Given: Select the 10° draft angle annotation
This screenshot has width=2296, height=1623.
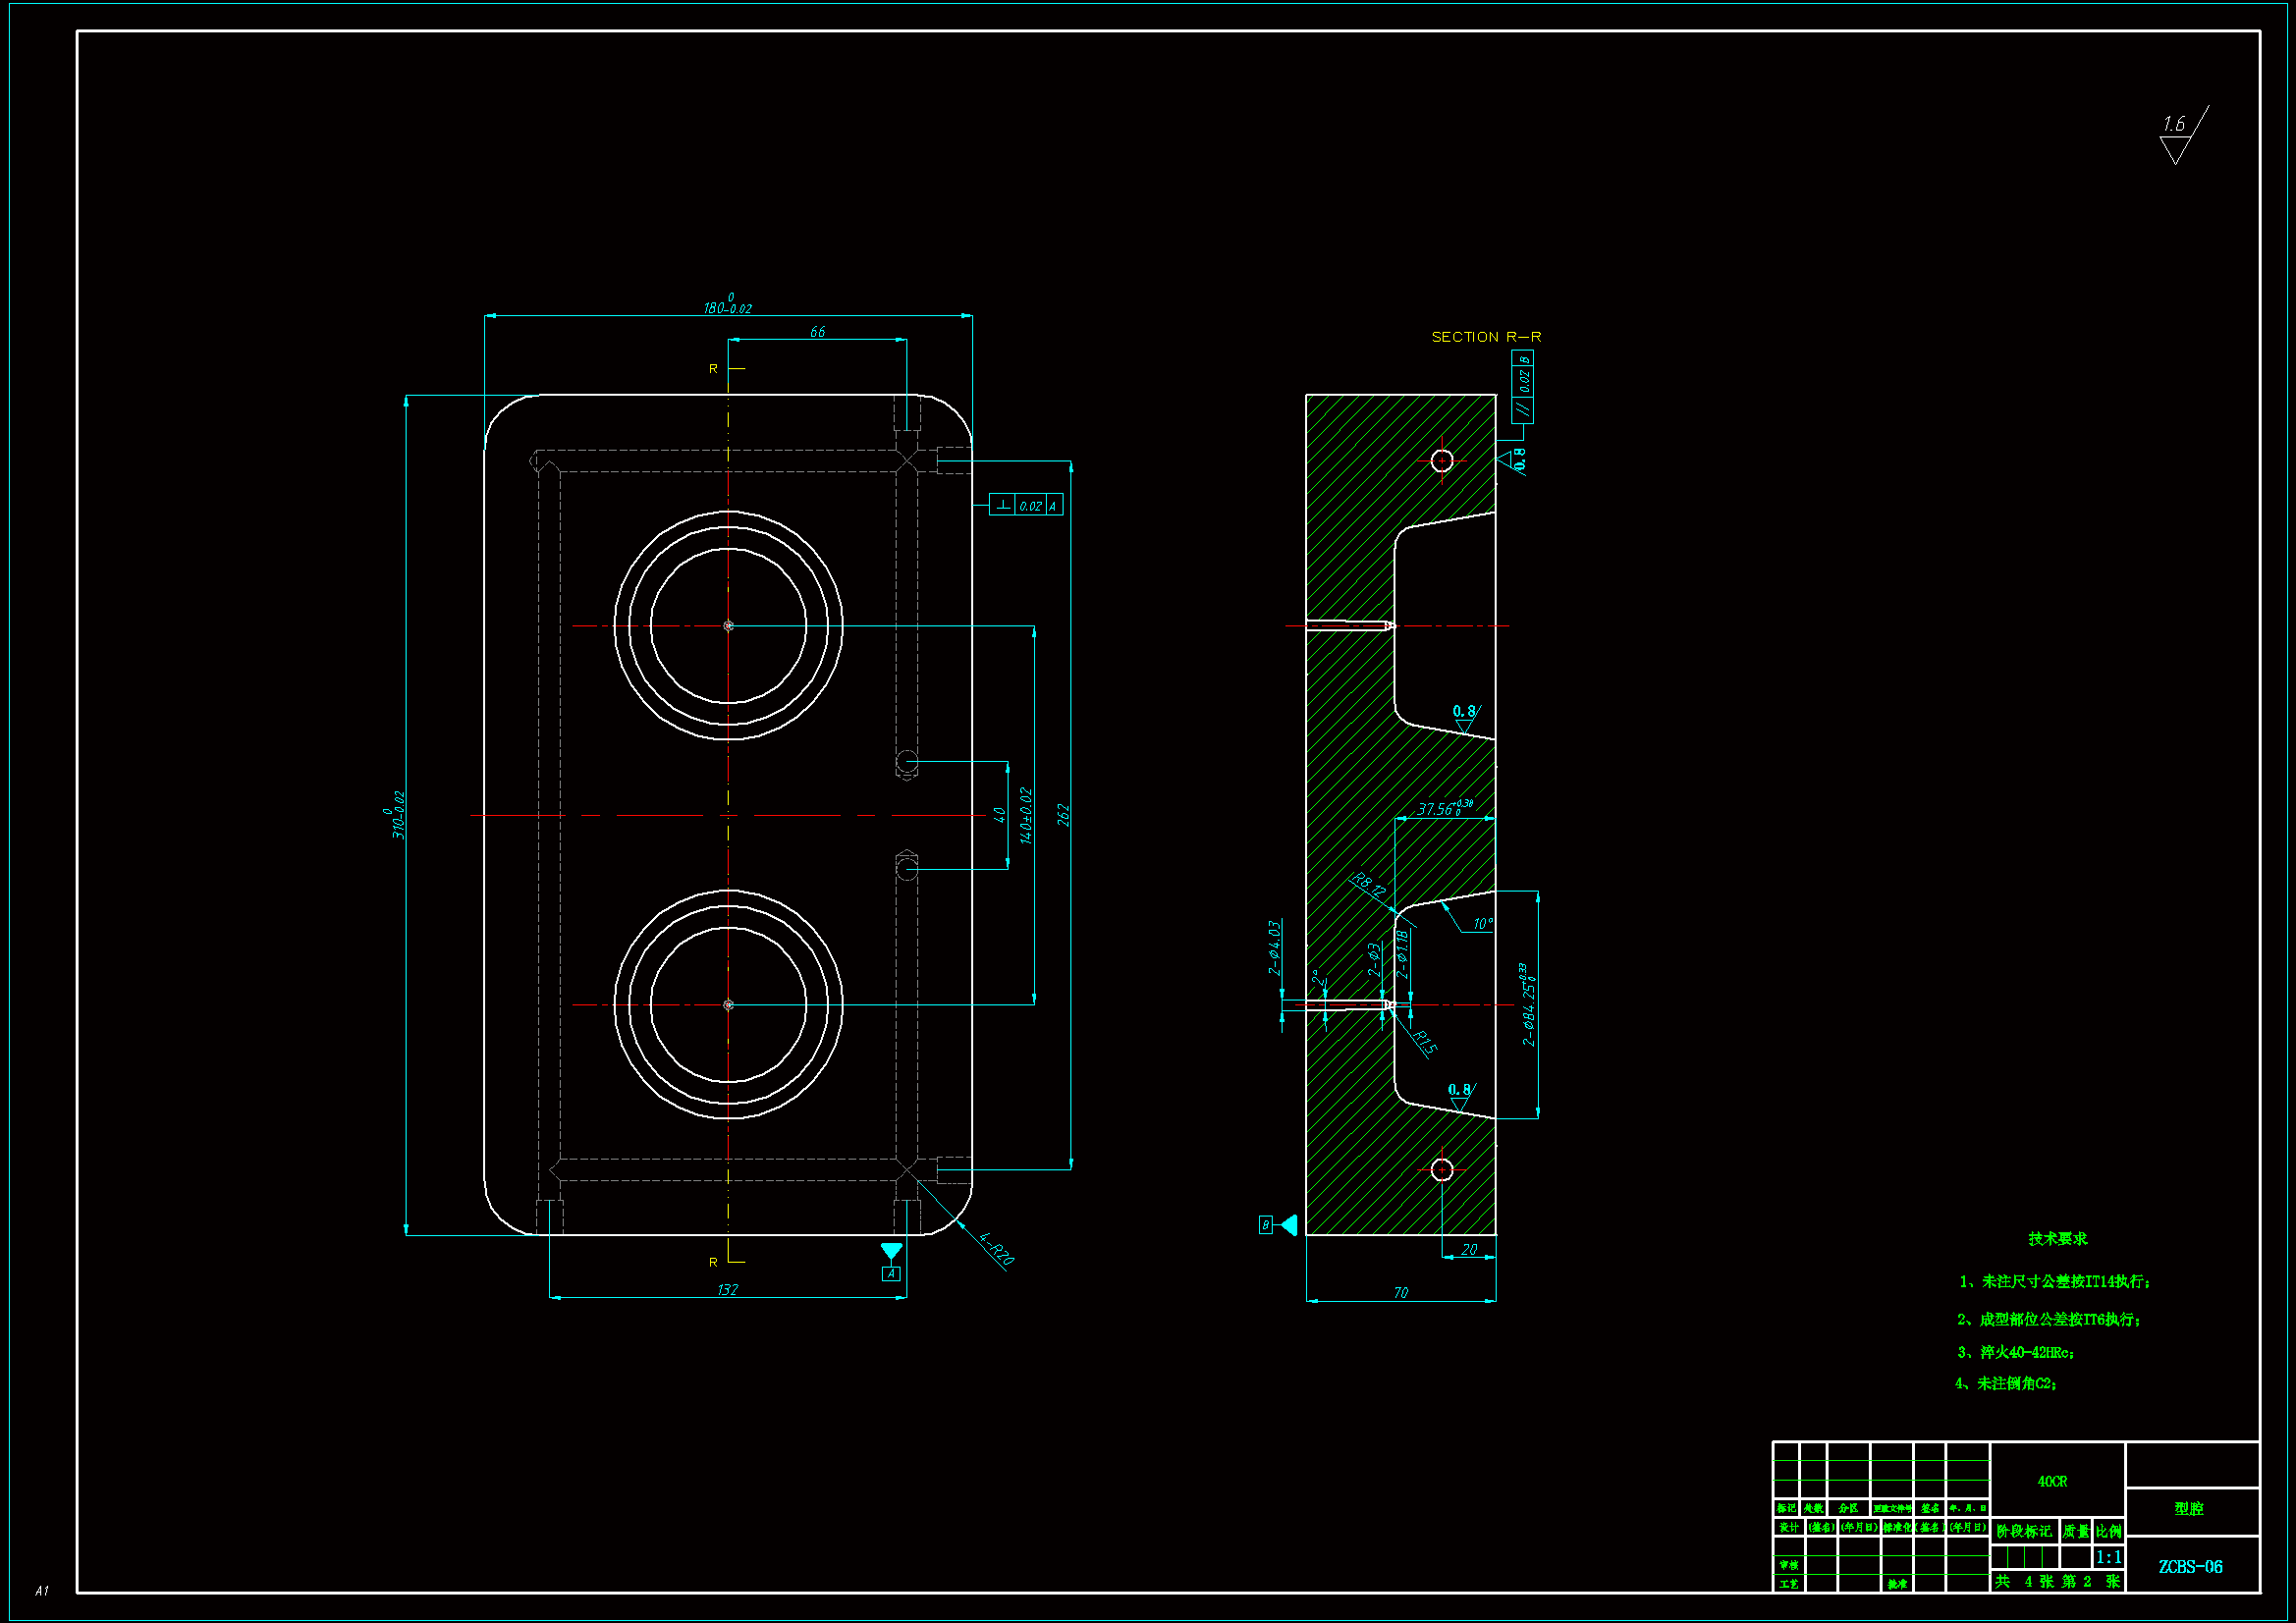Looking at the screenshot, I should [x=1482, y=925].
